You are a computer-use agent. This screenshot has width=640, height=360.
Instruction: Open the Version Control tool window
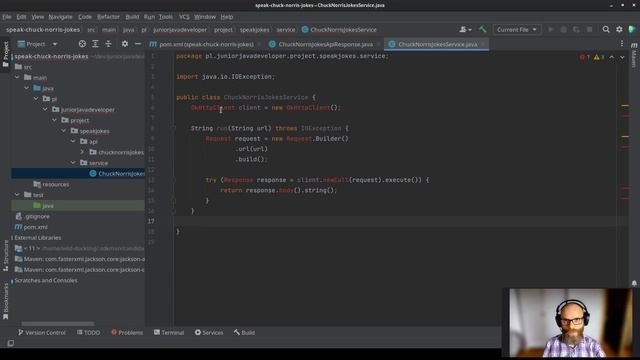(42, 333)
